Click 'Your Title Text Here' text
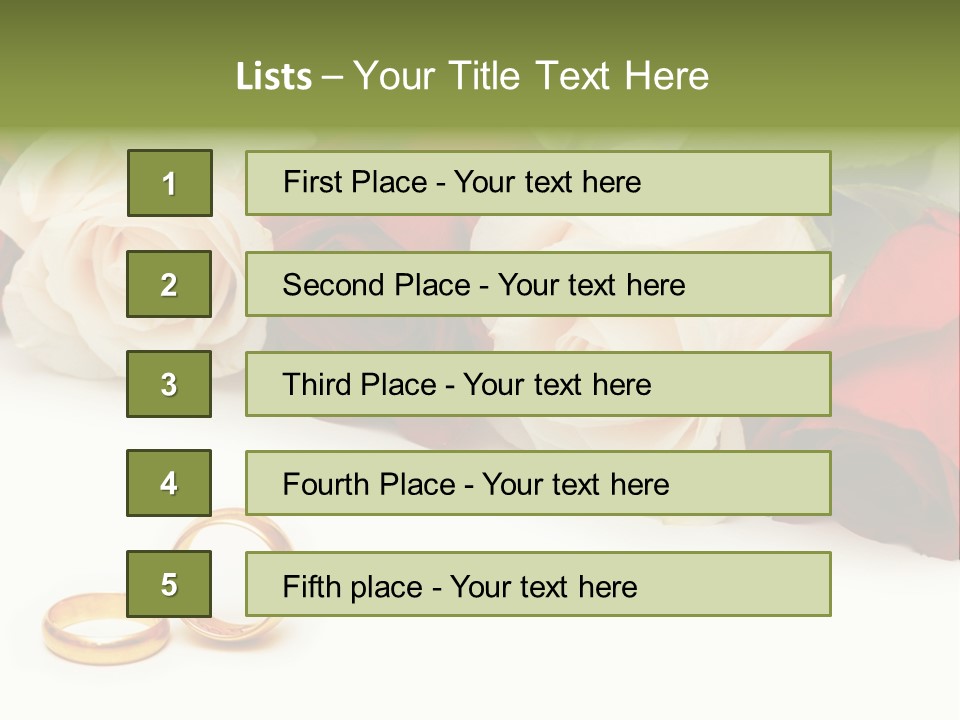 tap(531, 76)
